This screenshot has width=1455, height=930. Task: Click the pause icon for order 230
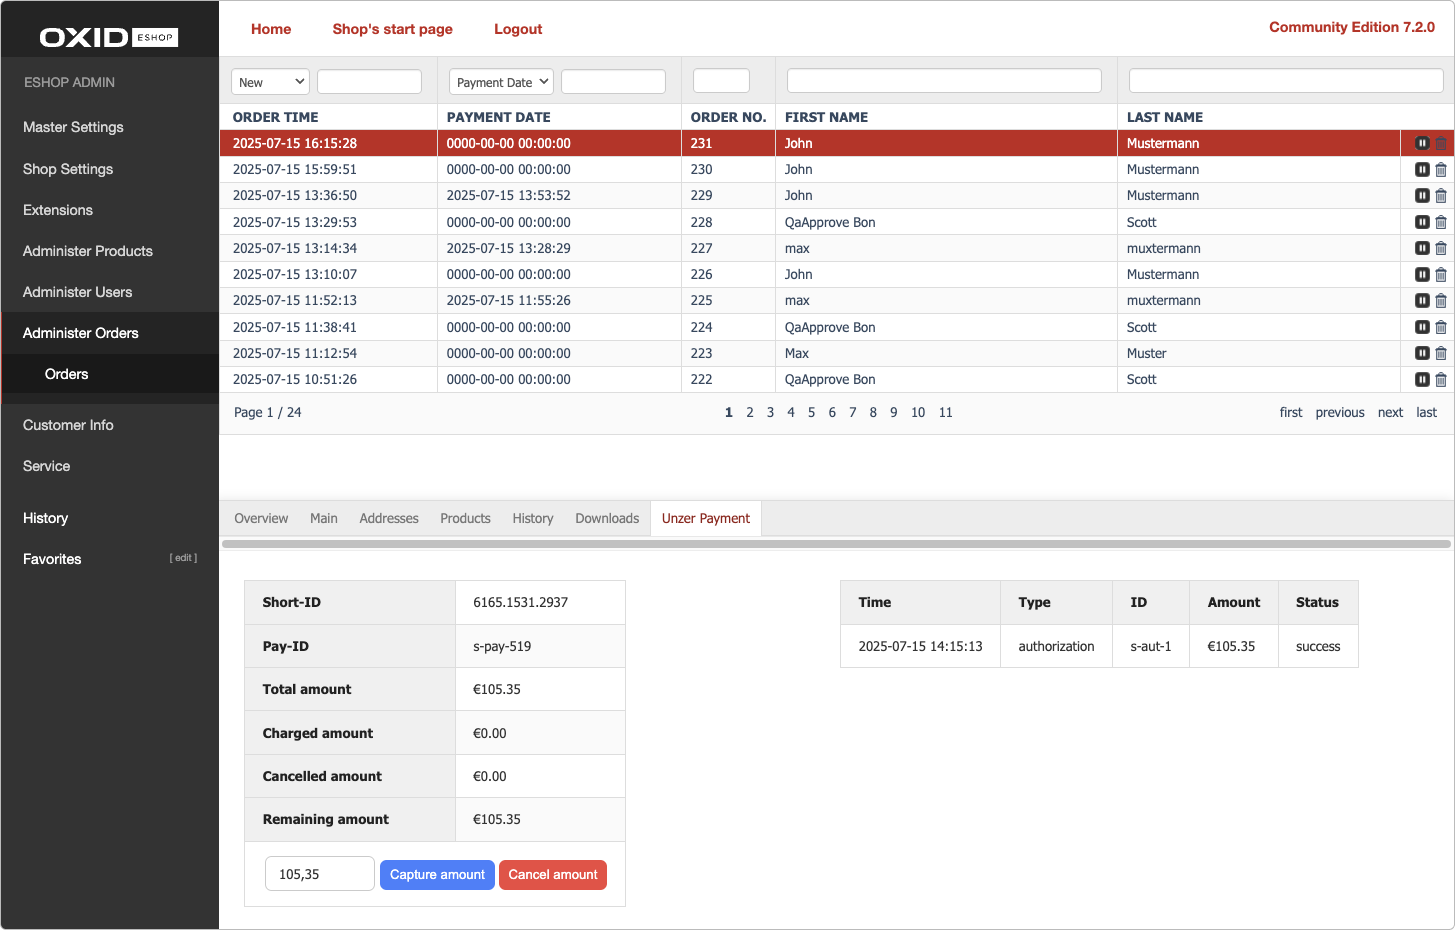[1421, 170]
